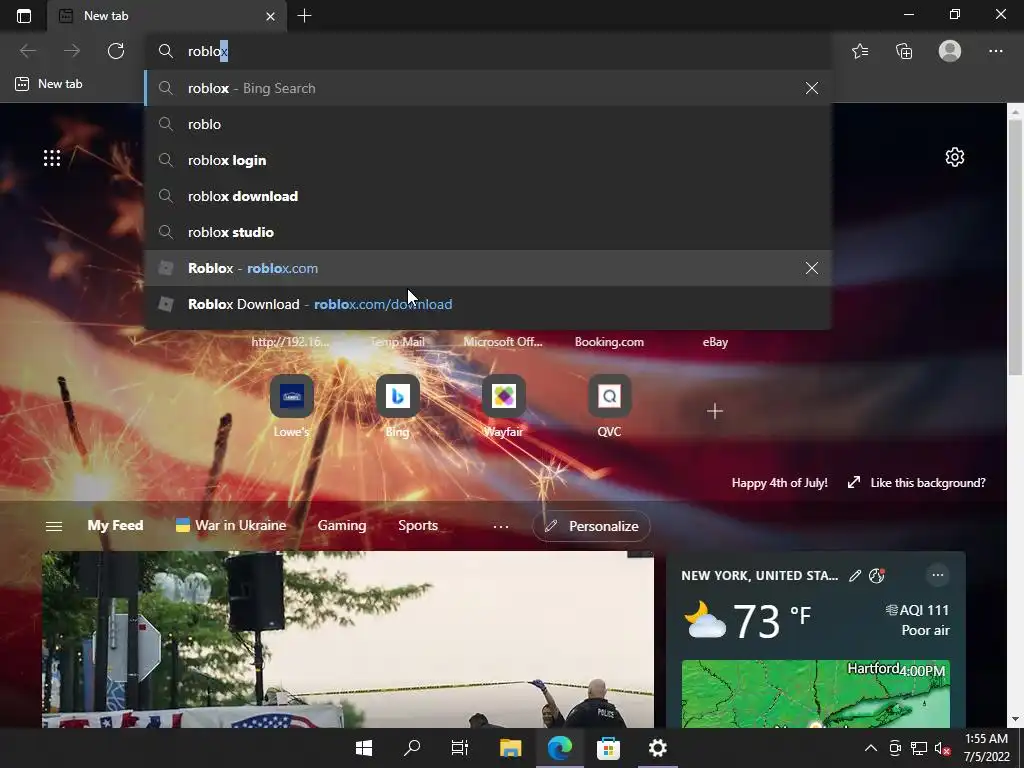Viewport: 1024px width, 768px height.
Task: Switch to War in Ukraine tab
Action: [231, 525]
